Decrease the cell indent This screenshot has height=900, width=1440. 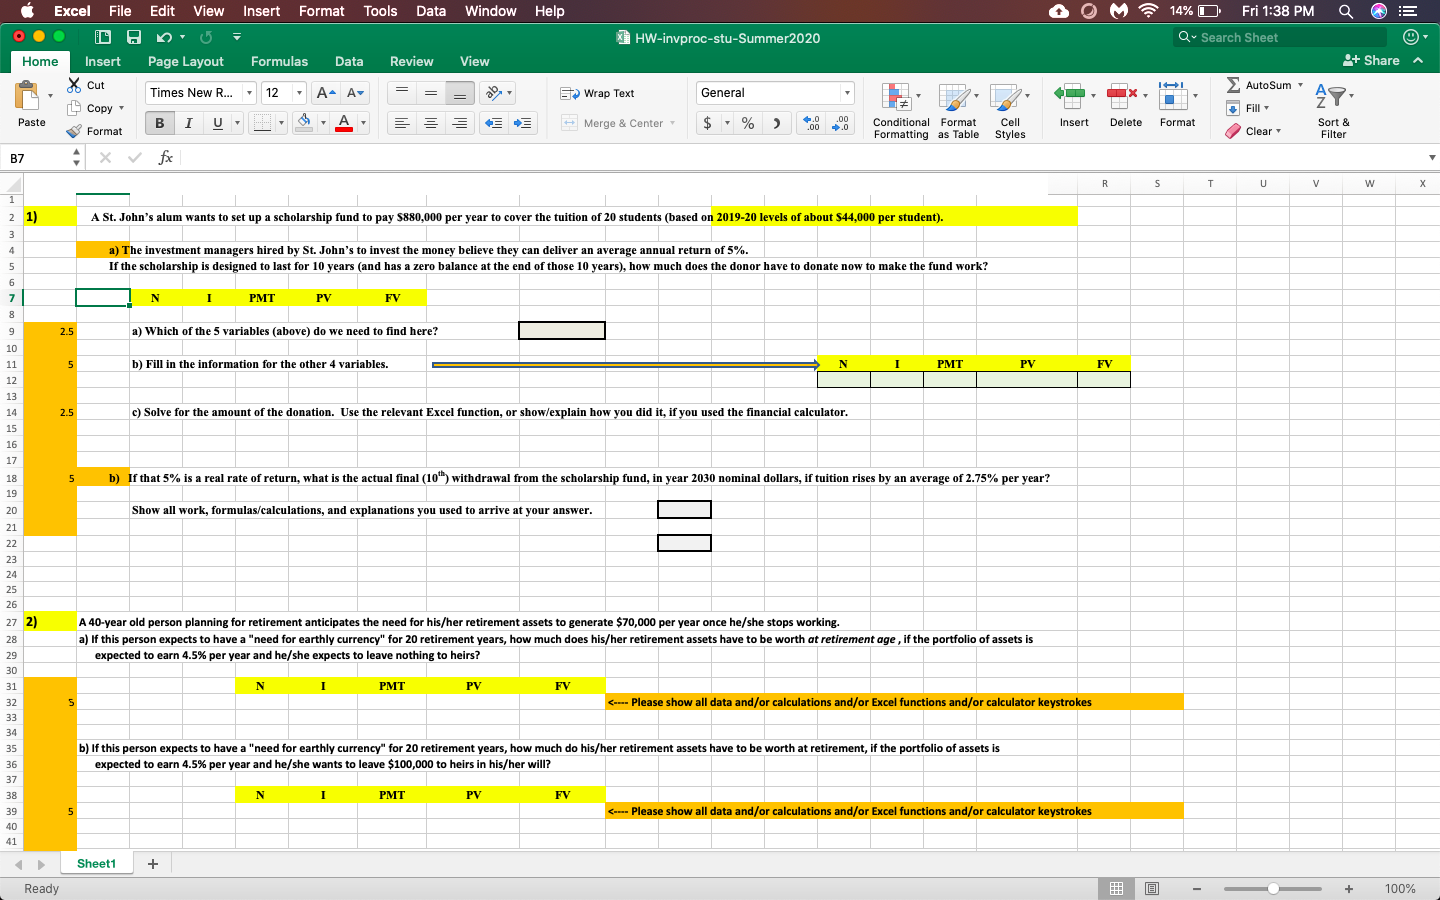pos(493,123)
